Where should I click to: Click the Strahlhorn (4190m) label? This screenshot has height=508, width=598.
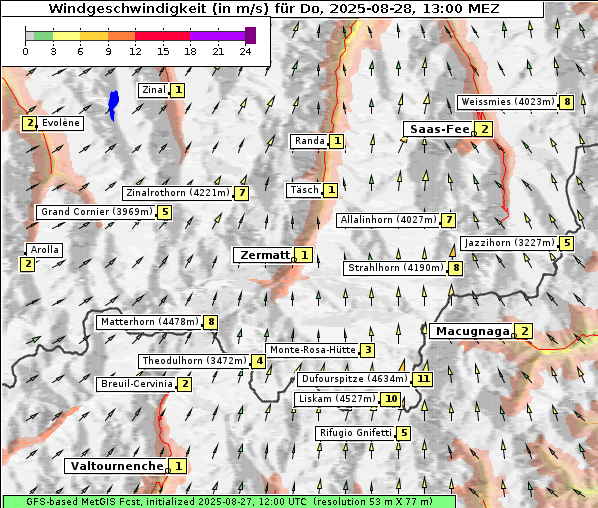[395, 268]
